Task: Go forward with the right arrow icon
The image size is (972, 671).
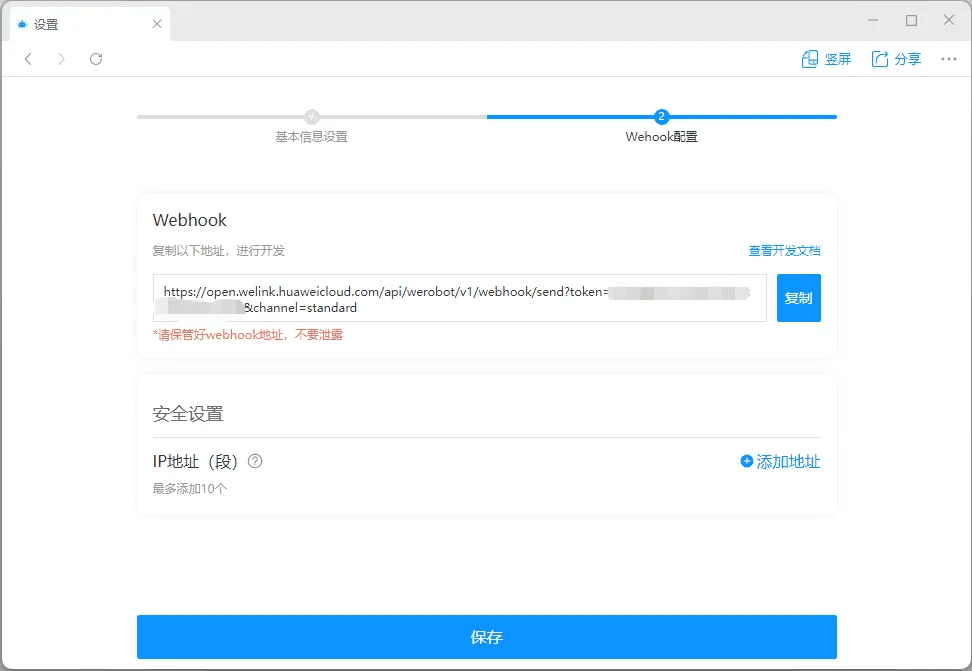Action: point(61,59)
